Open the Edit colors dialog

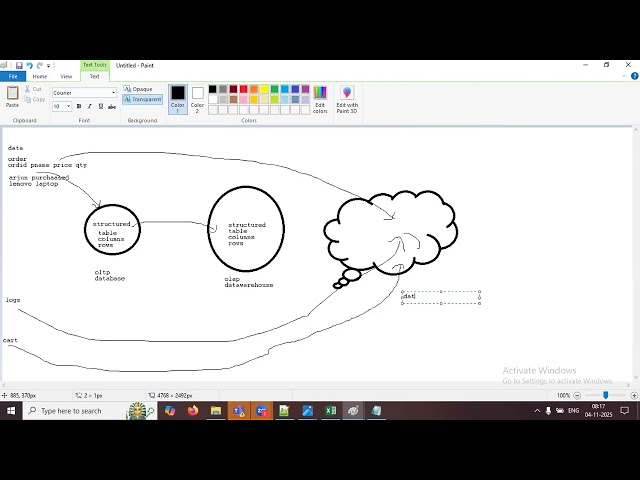(320, 99)
